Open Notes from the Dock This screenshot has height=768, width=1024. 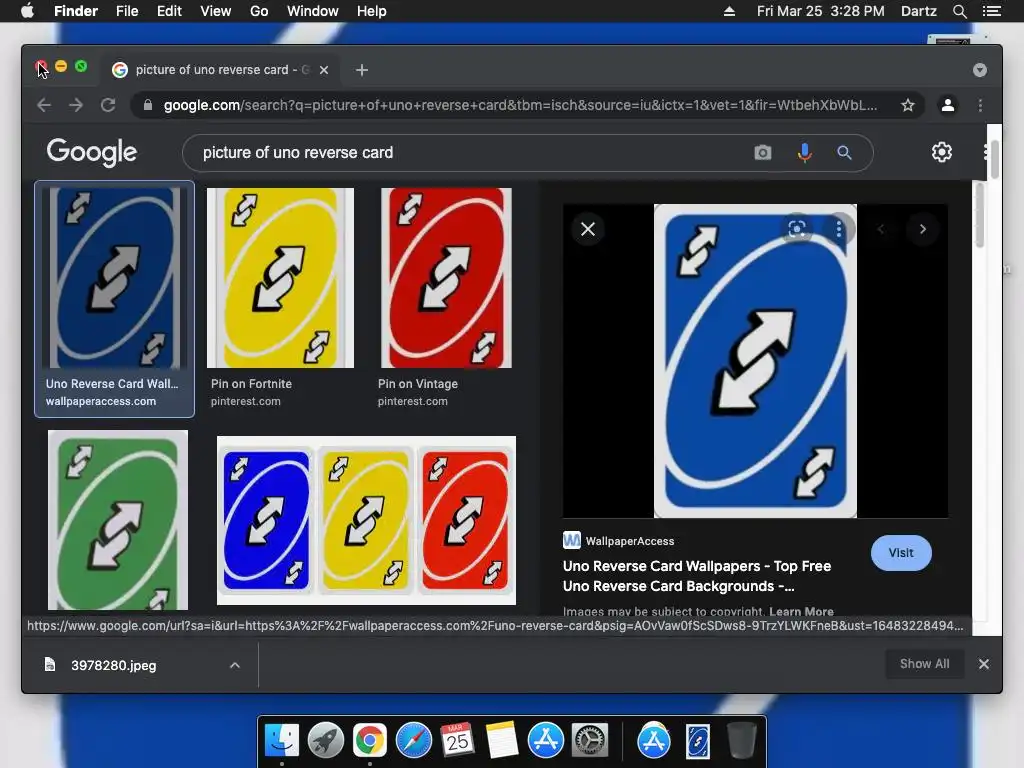click(502, 741)
